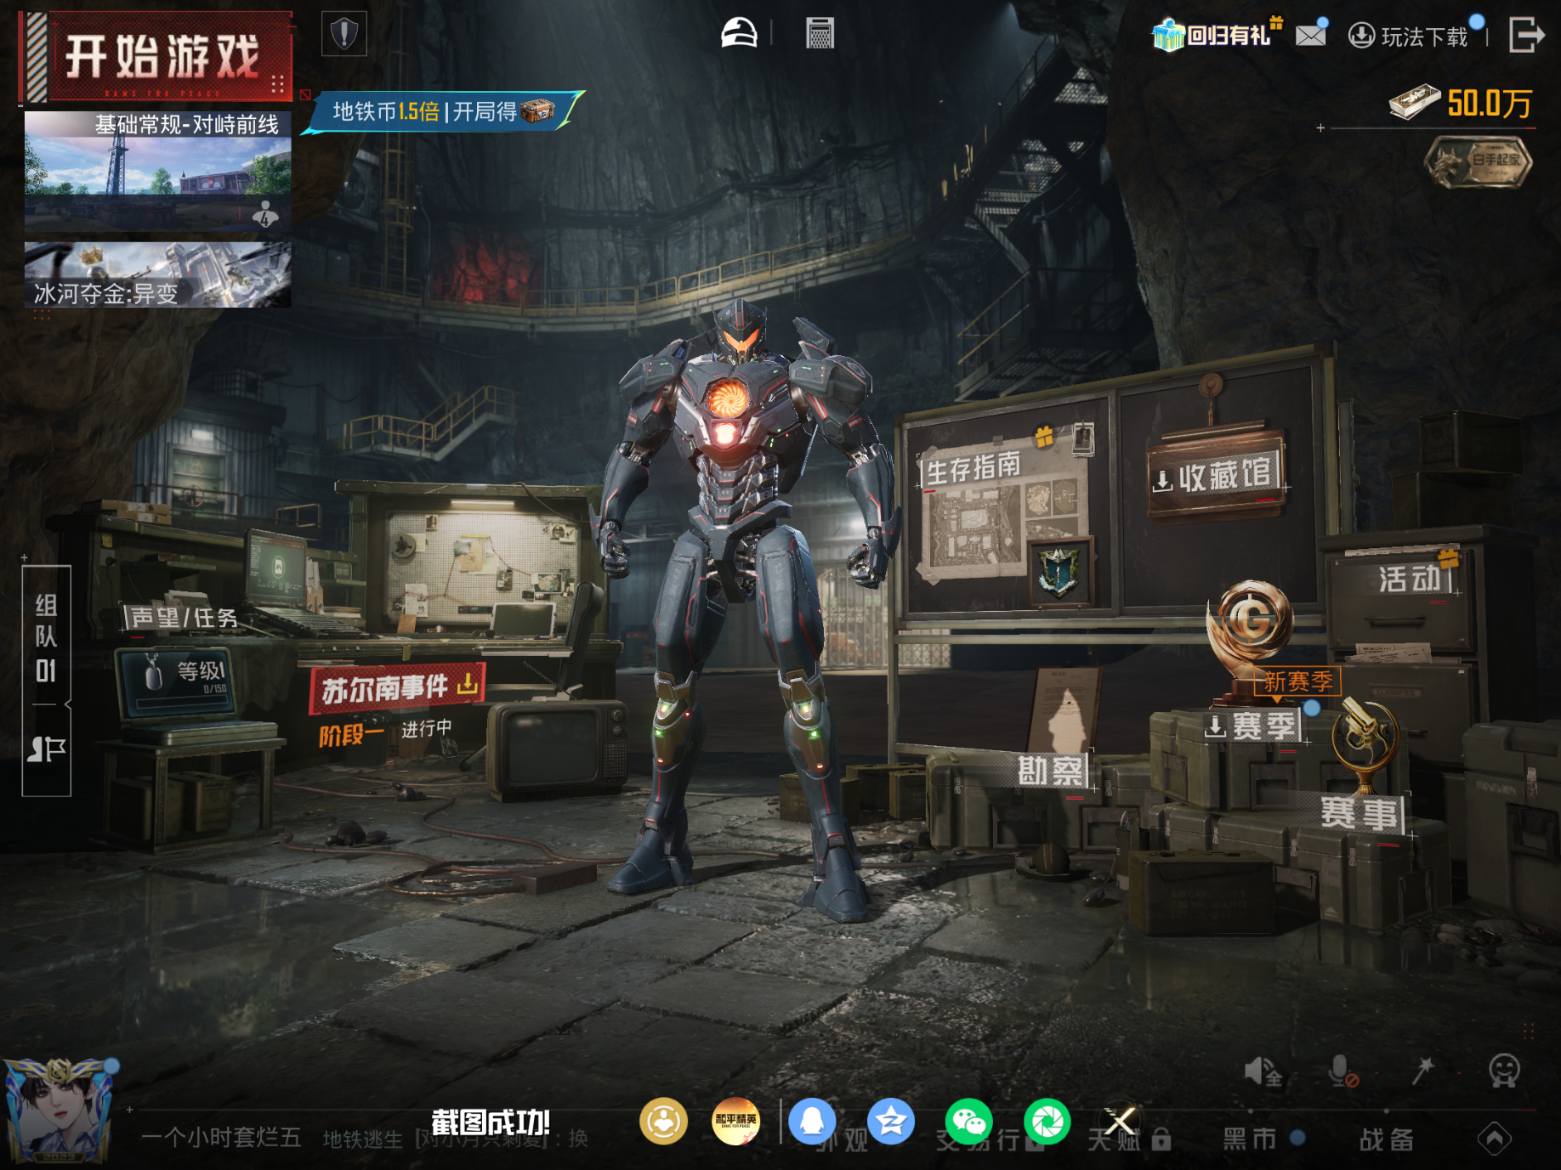Open the 赛季 download entry
Screen dimensions: 1561x1170
click(x=1251, y=726)
